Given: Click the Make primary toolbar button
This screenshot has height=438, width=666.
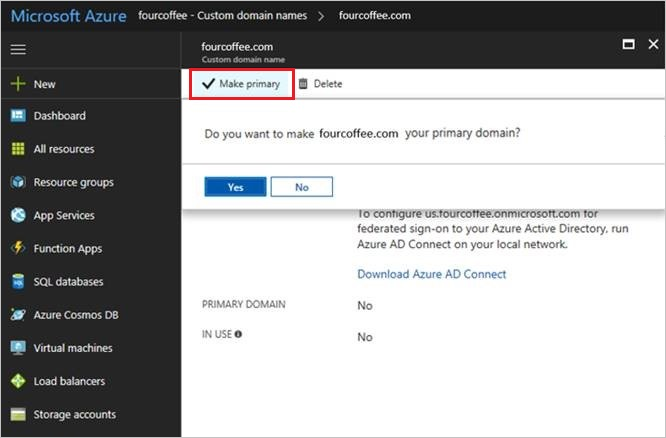Looking at the screenshot, I should 241,84.
